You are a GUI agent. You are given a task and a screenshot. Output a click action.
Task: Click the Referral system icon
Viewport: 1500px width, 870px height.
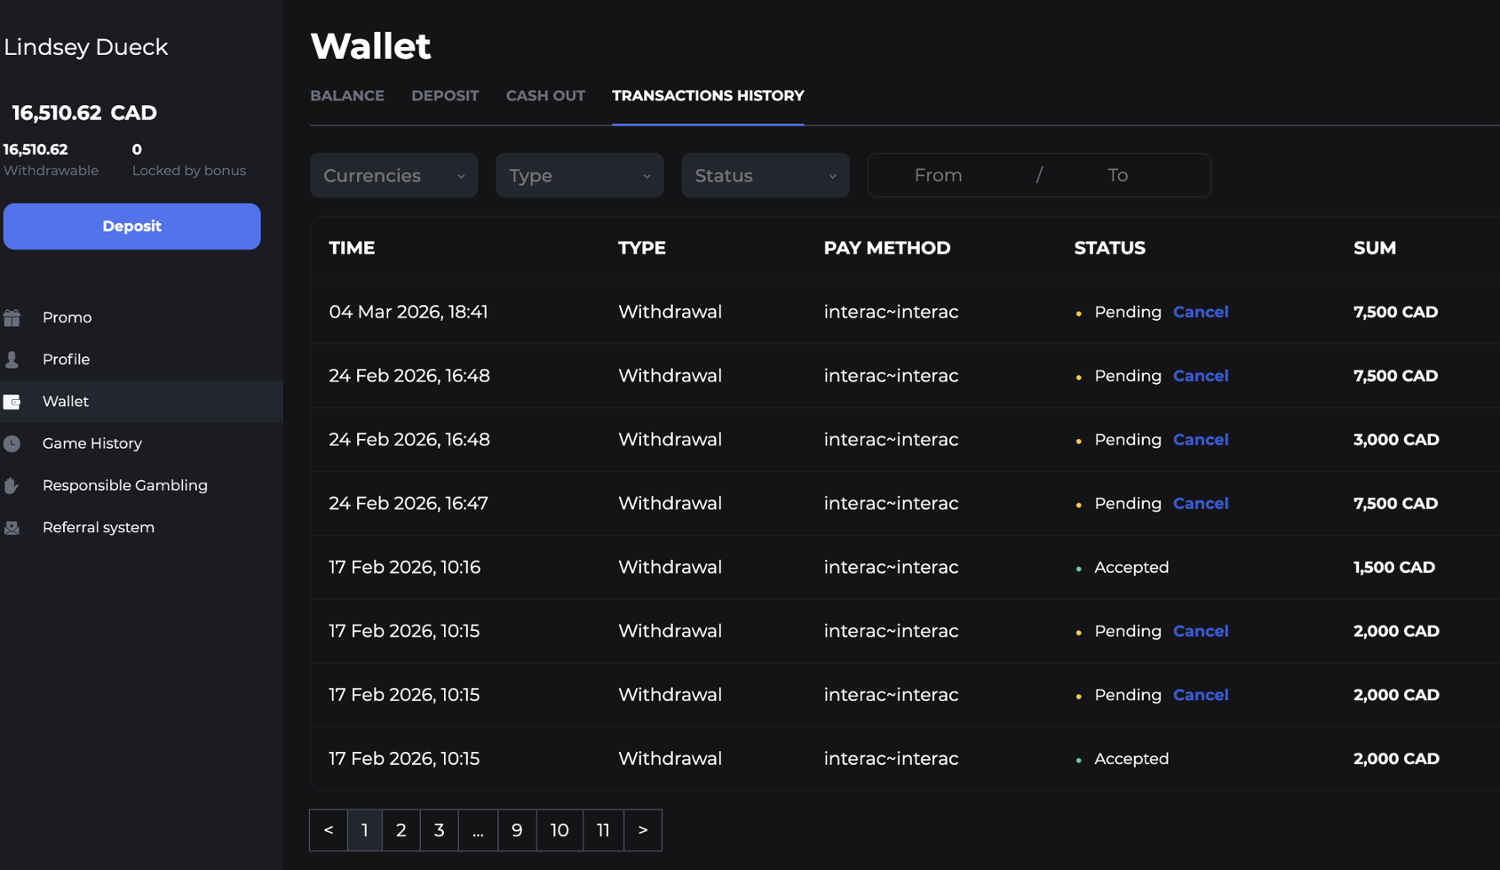pyautogui.click(x=12, y=528)
